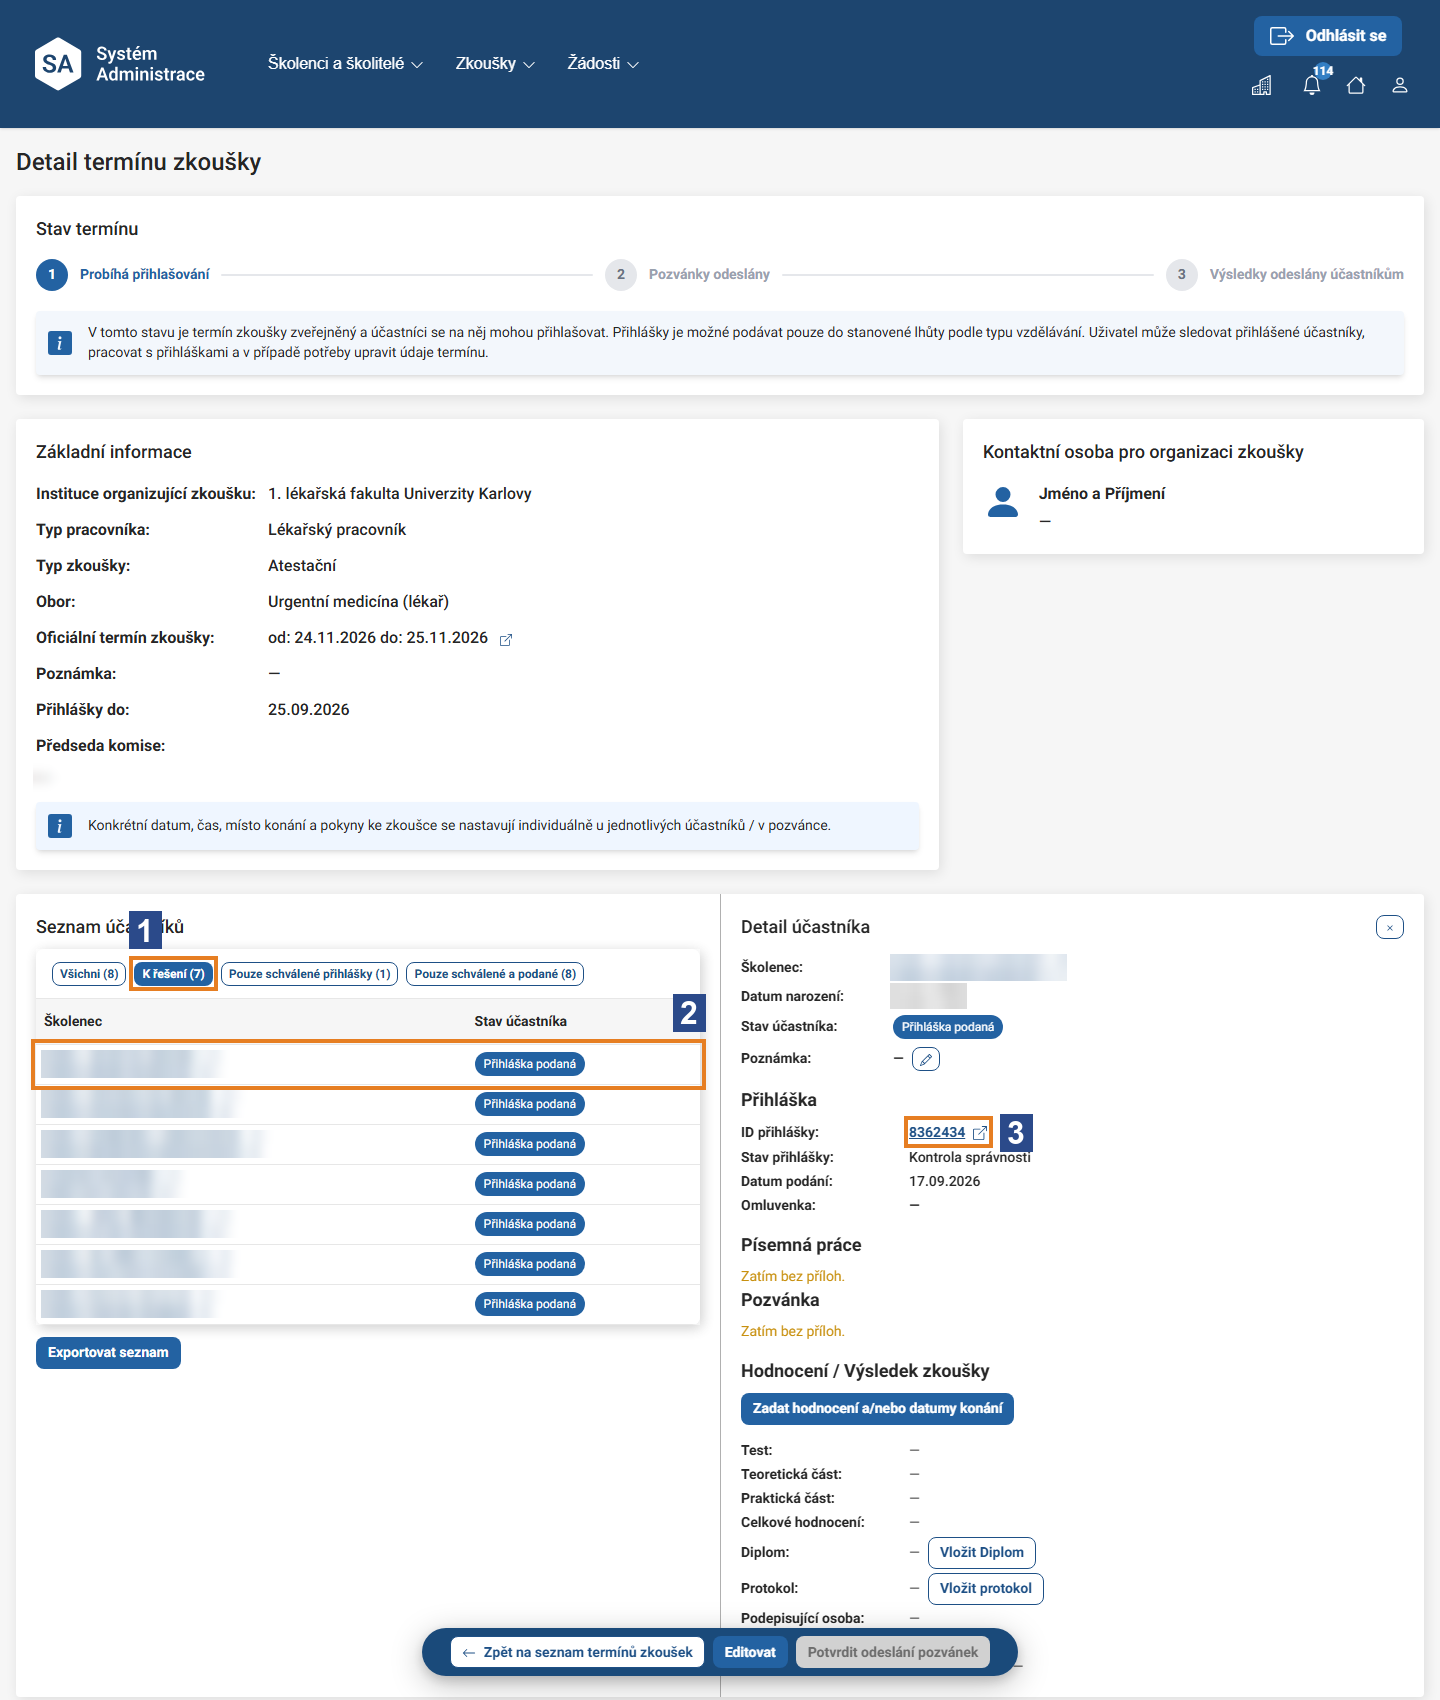Select step 3 Výsledky odeslány účastníkům
The width and height of the screenshot is (1440, 1700).
[x=1285, y=274]
